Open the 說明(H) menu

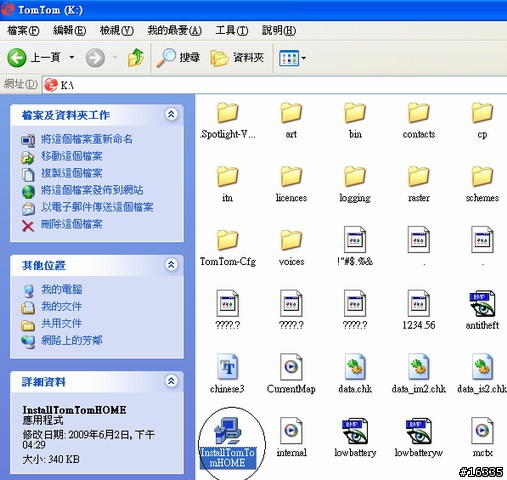279,31
